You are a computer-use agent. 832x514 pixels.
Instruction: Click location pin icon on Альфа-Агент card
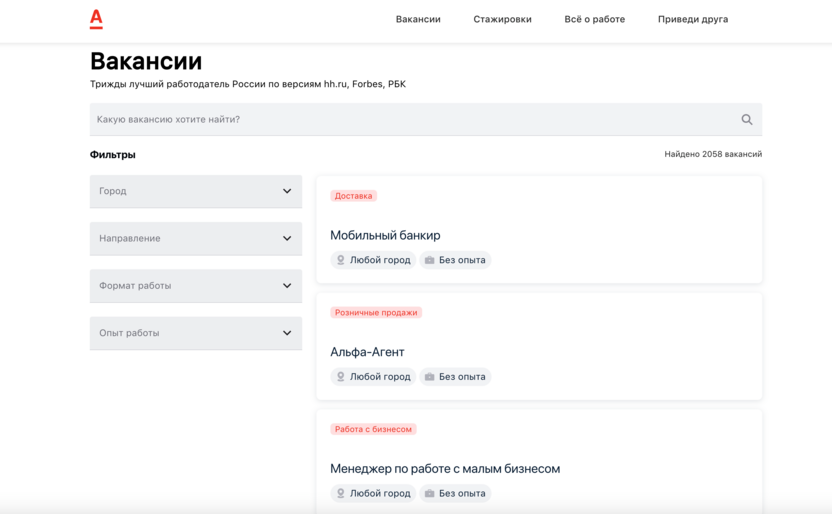341,377
